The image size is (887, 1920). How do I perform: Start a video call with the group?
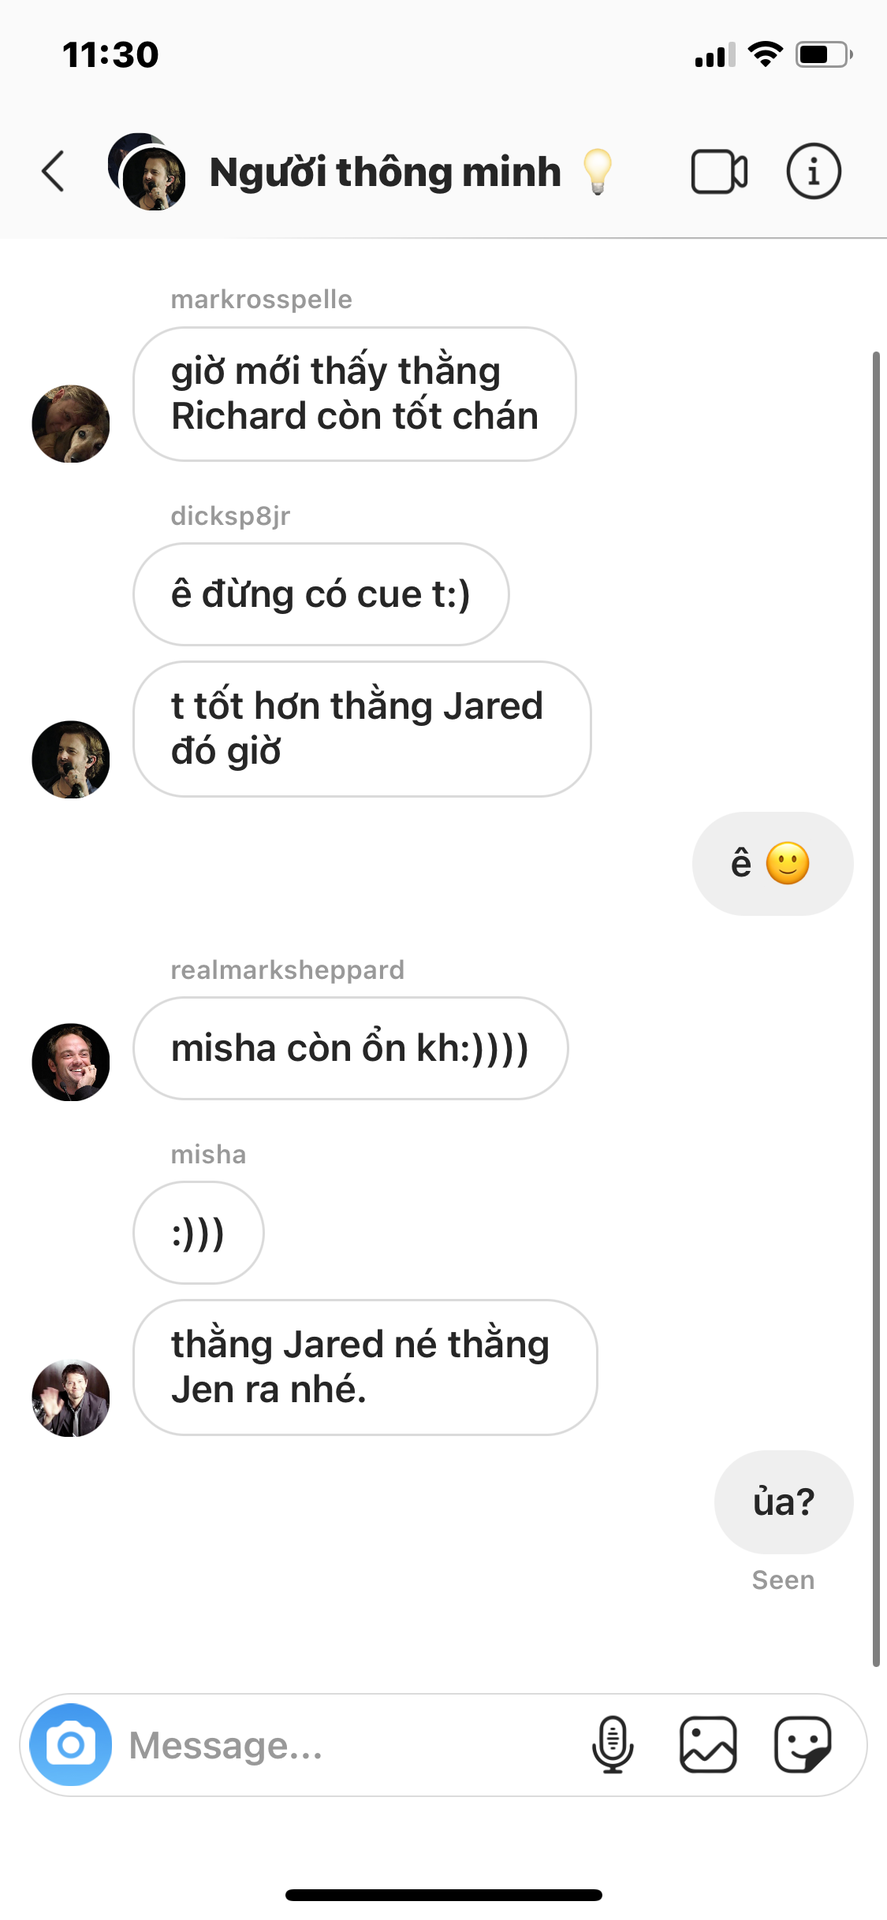click(x=719, y=172)
